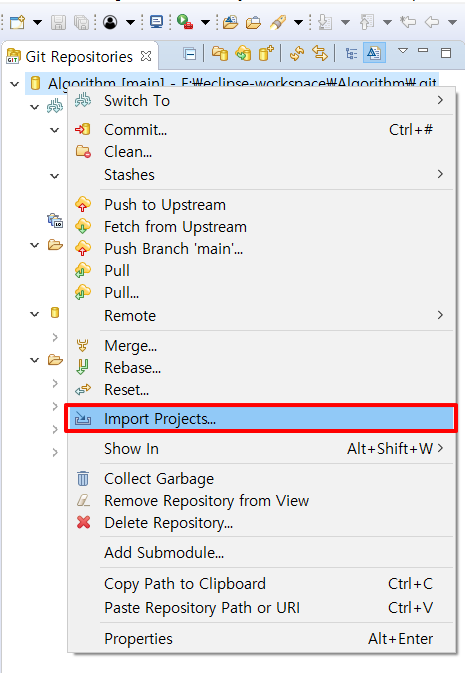Click the Save disk icon
The height and width of the screenshot is (673, 465).
(58, 22)
